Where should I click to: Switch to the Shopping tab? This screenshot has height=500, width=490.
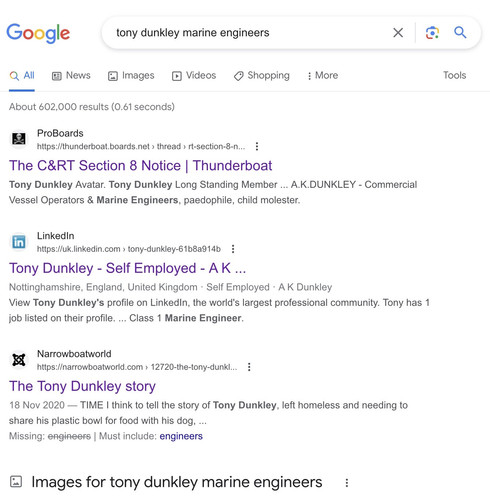pos(262,76)
